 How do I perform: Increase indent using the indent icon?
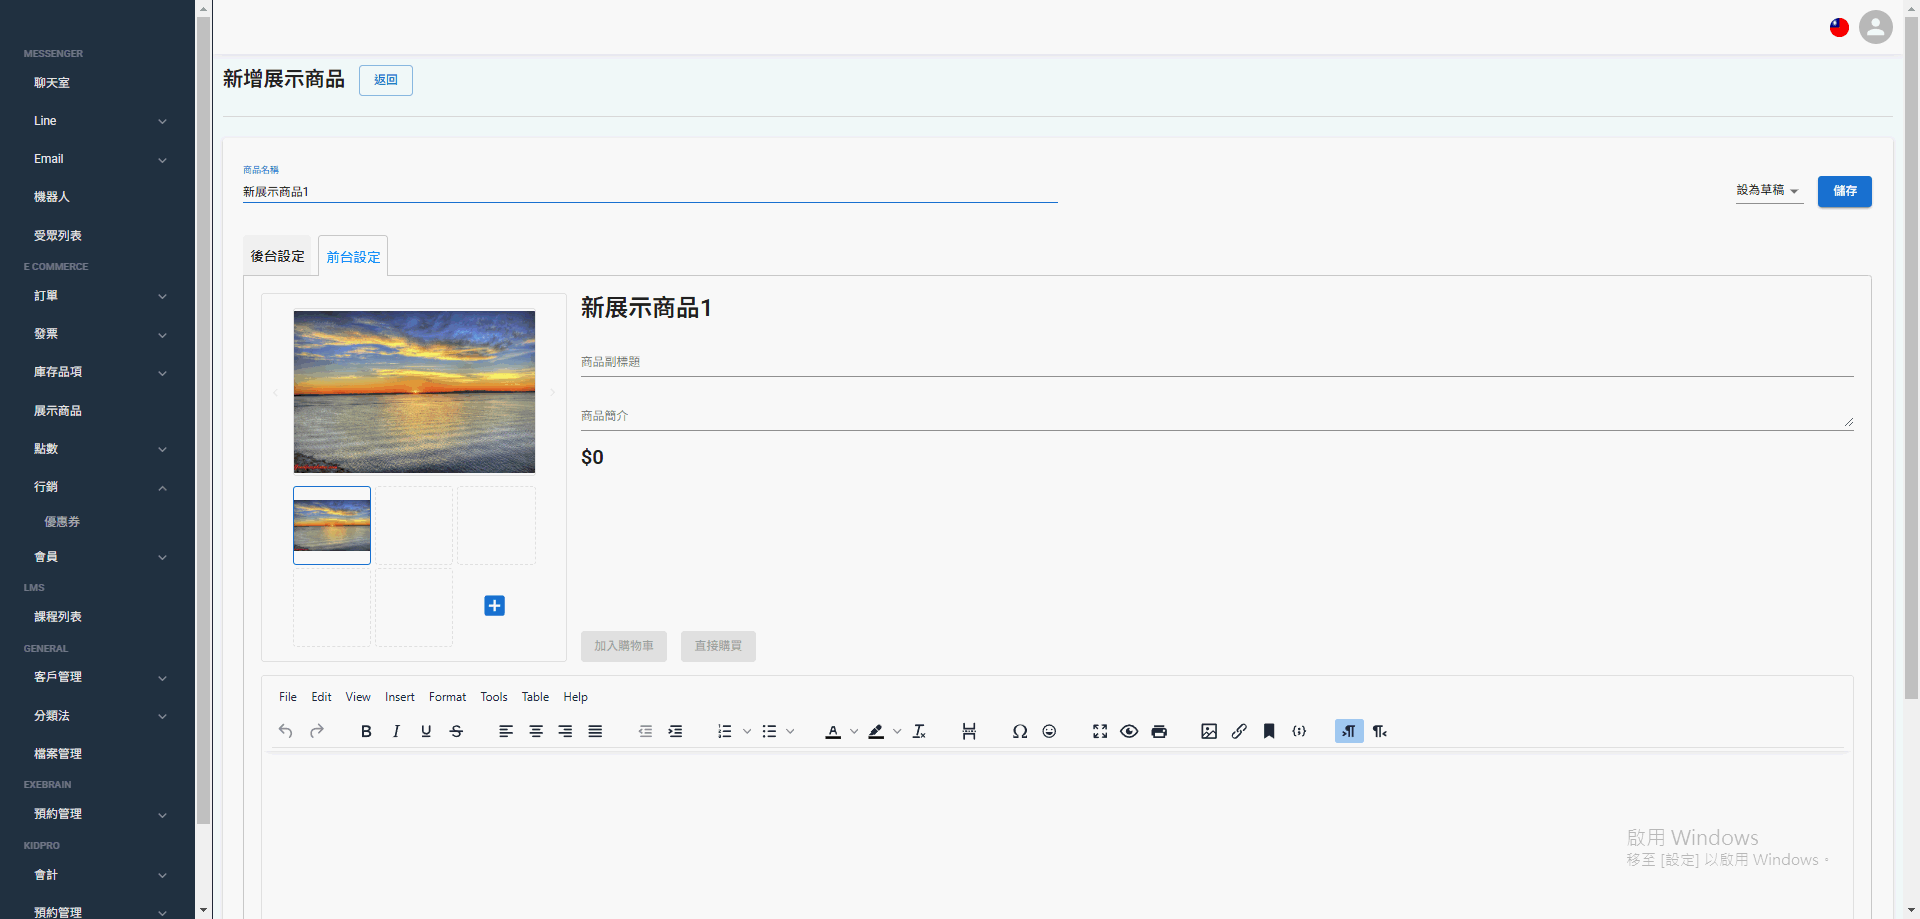pyautogui.click(x=675, y=731)
